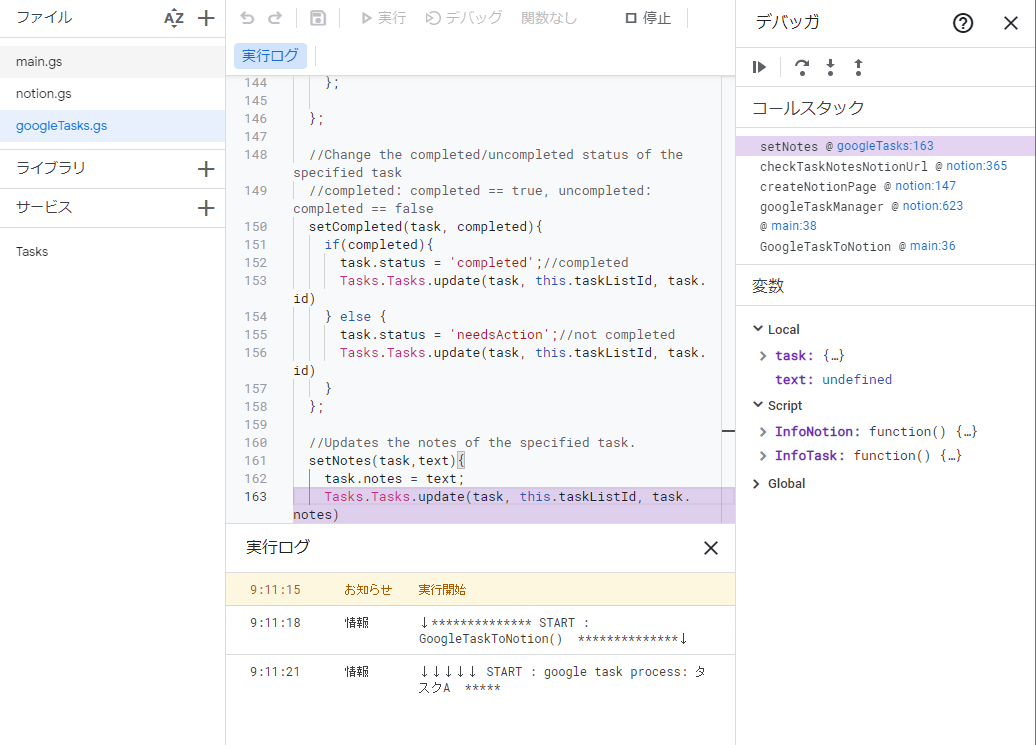Viewport: 1036px width, 745px height.
Task: Click the 9:11:15 実行開始 log entry
Action: [x=480, y=590]
